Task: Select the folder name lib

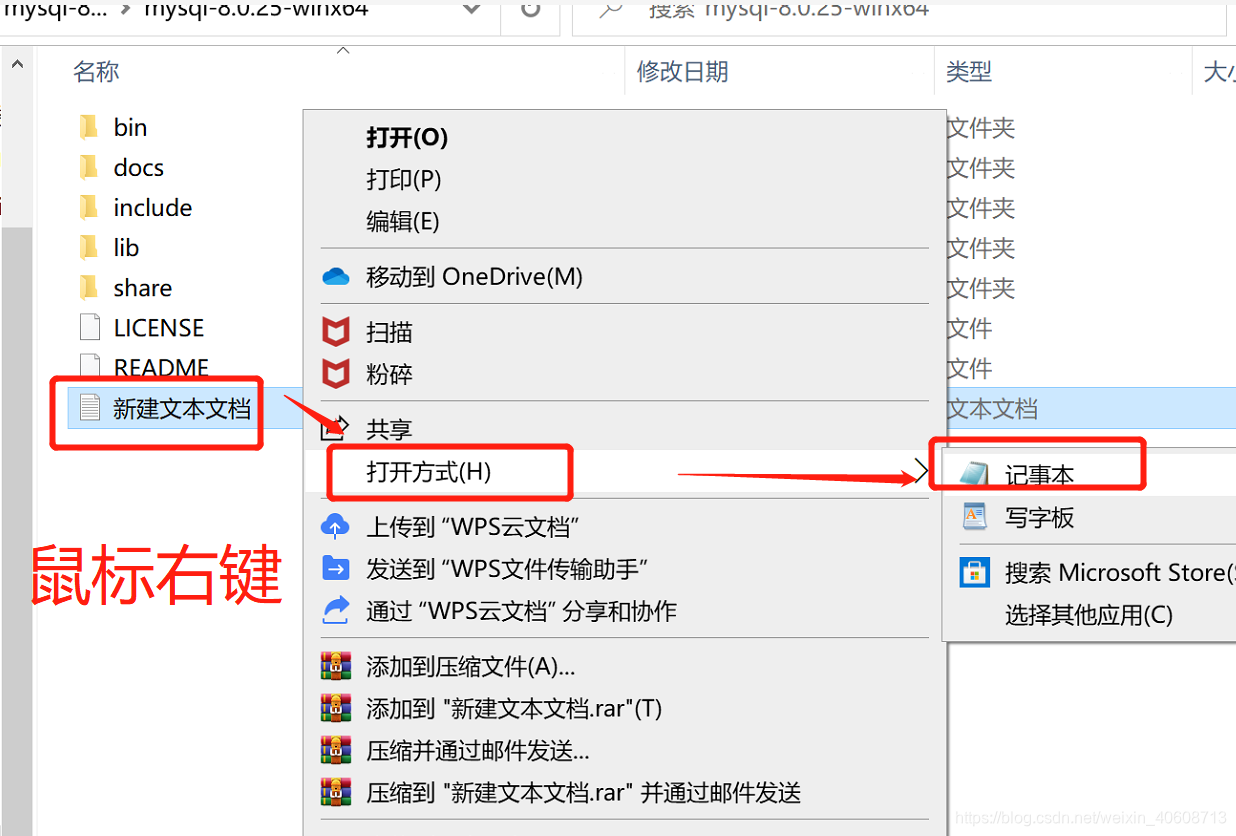Action: pyautogui.click(x=126, y=247)
